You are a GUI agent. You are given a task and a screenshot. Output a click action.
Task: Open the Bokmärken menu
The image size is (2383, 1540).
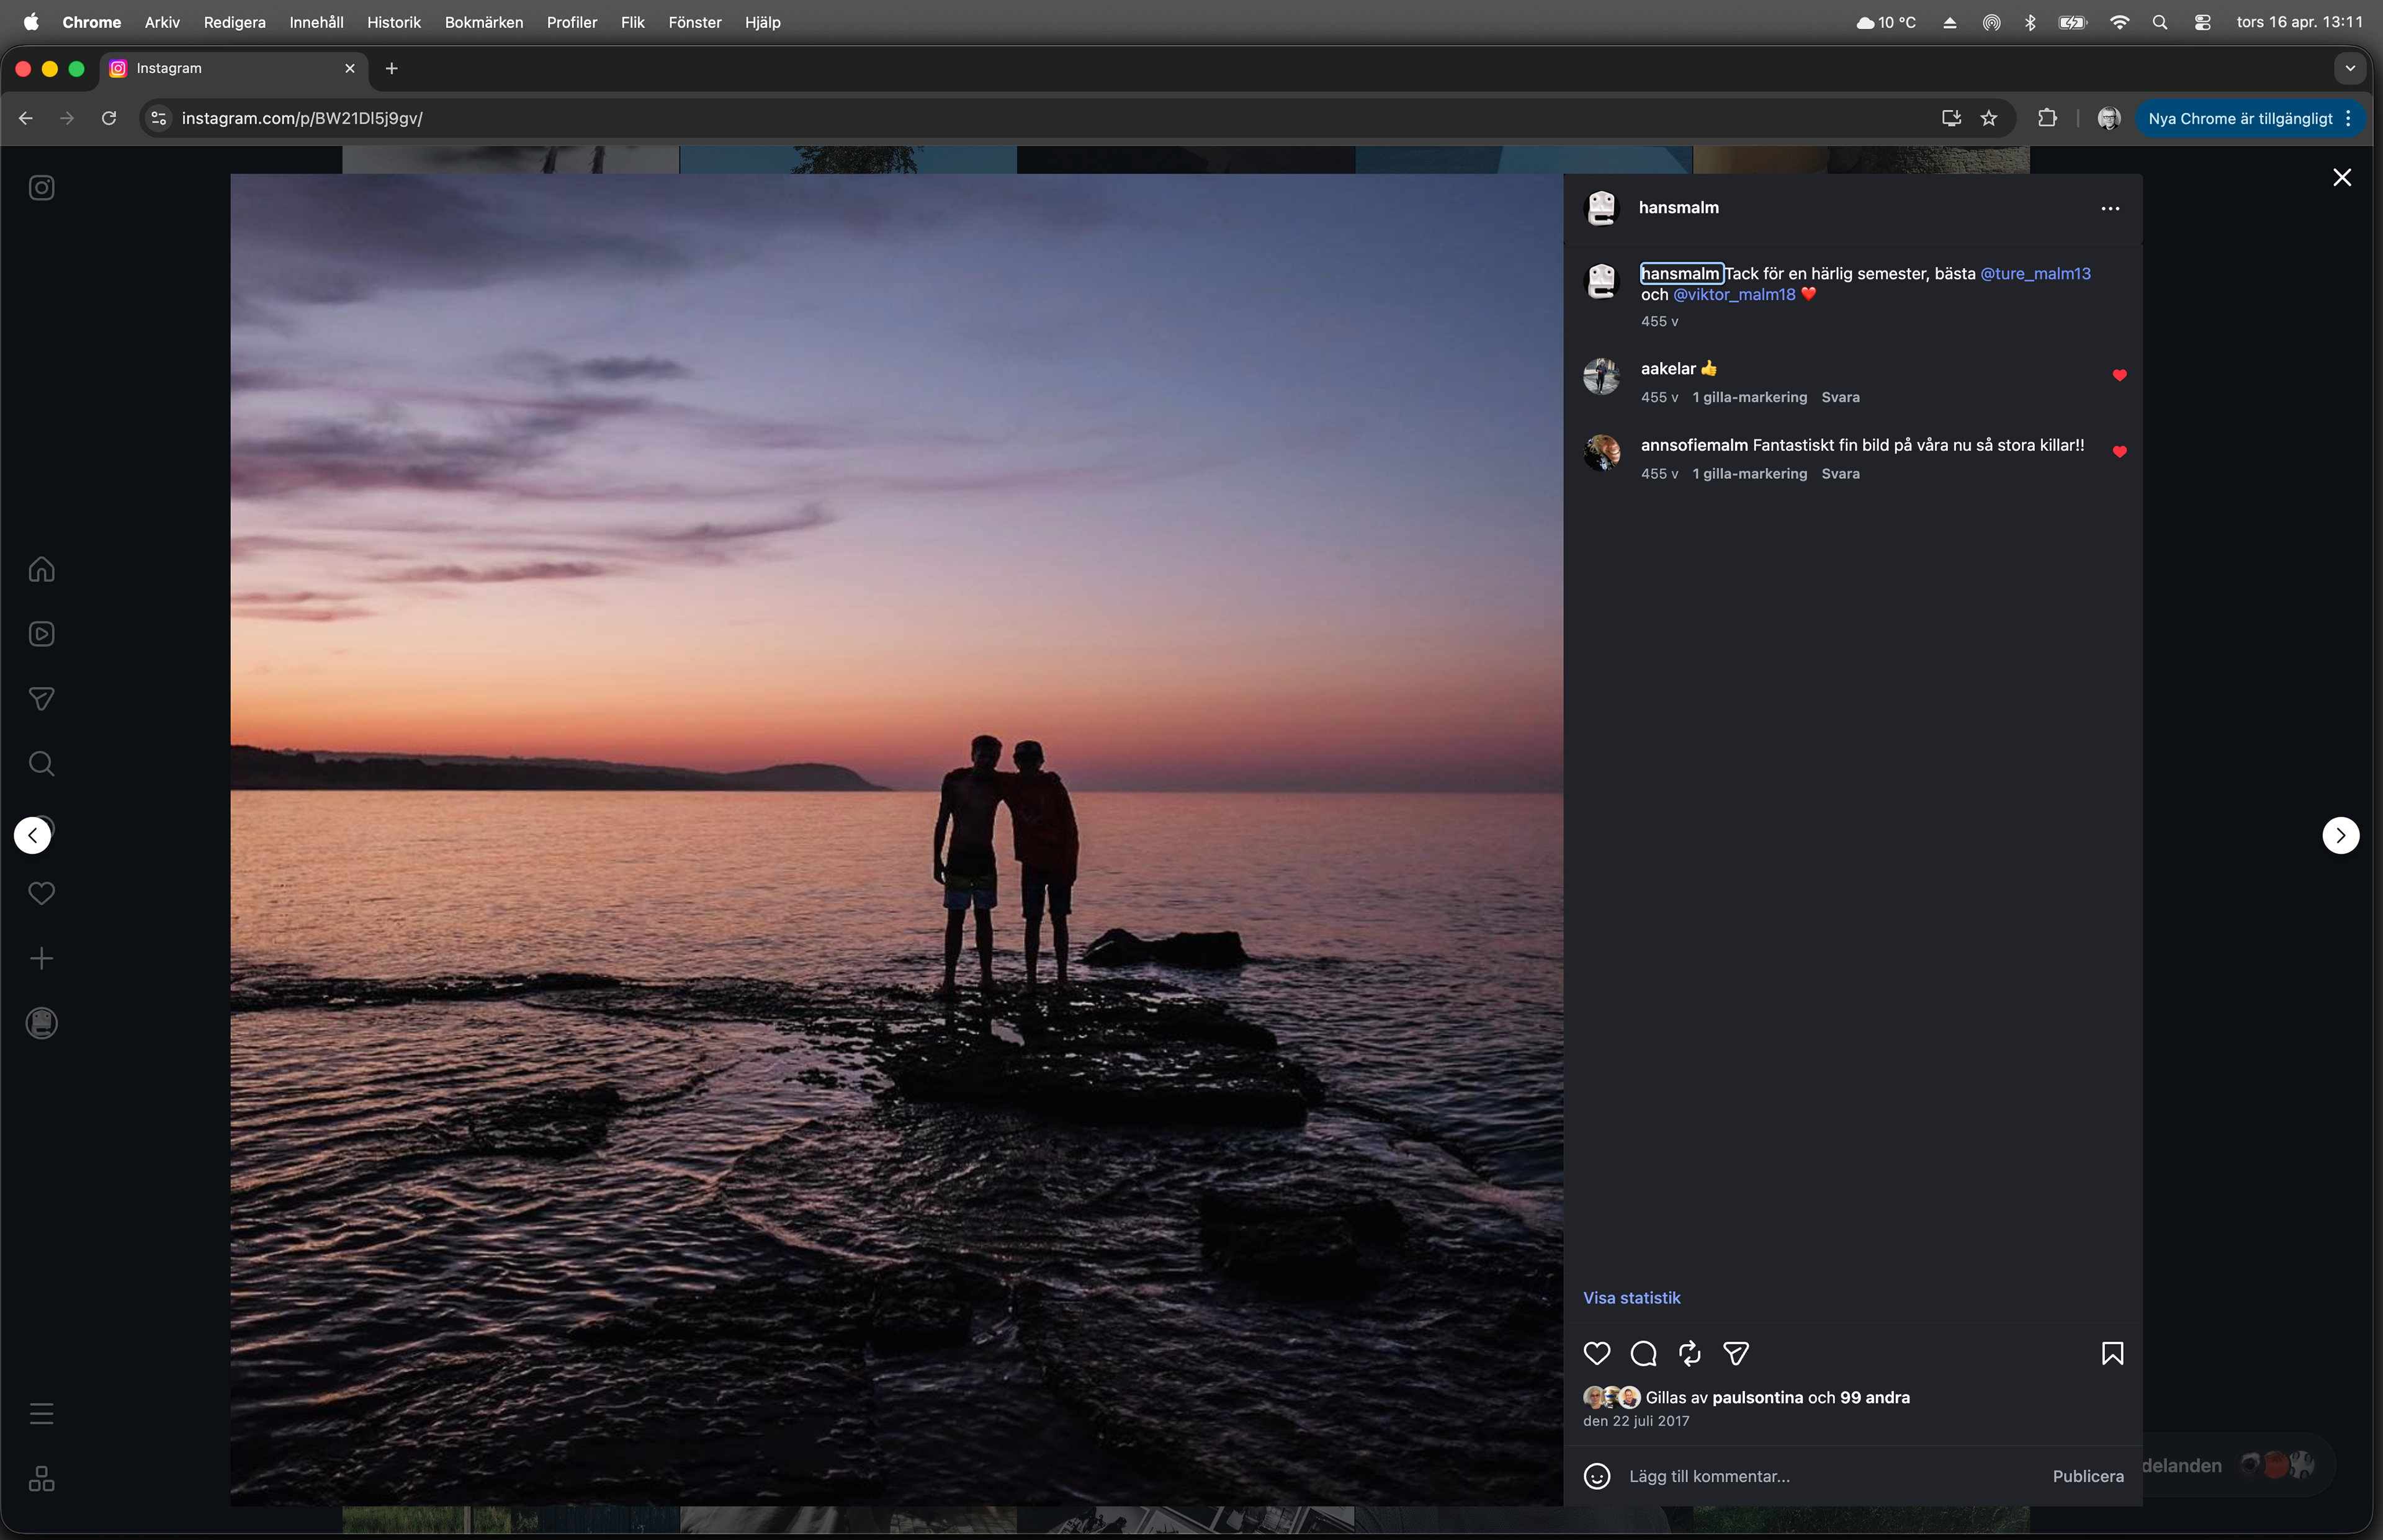[483, 22]
